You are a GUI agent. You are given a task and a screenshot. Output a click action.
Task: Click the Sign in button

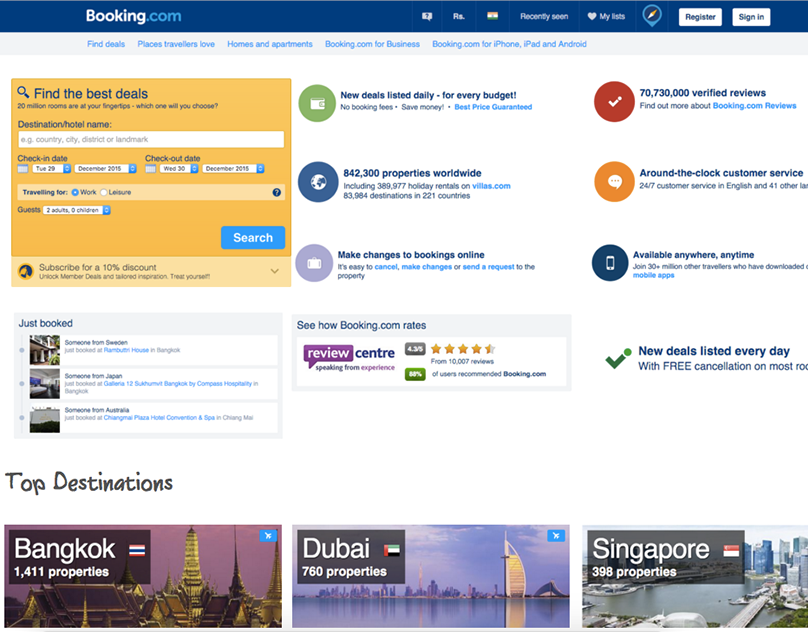(x=751, y=16)
